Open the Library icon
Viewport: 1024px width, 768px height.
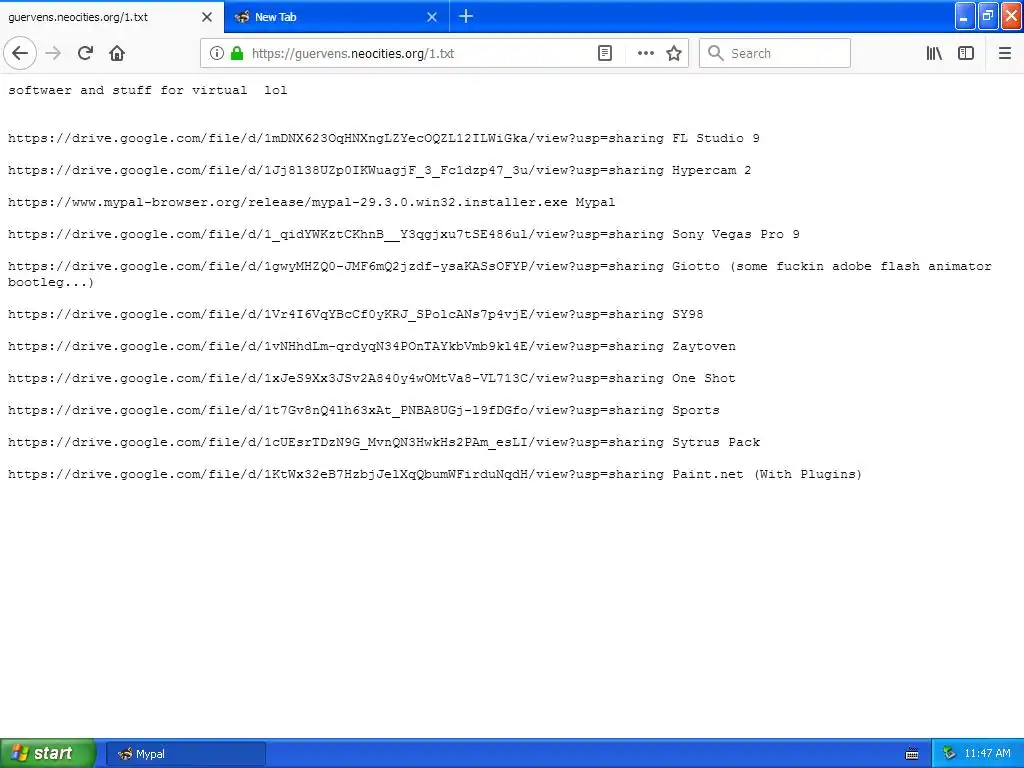(x=934, y=53)
